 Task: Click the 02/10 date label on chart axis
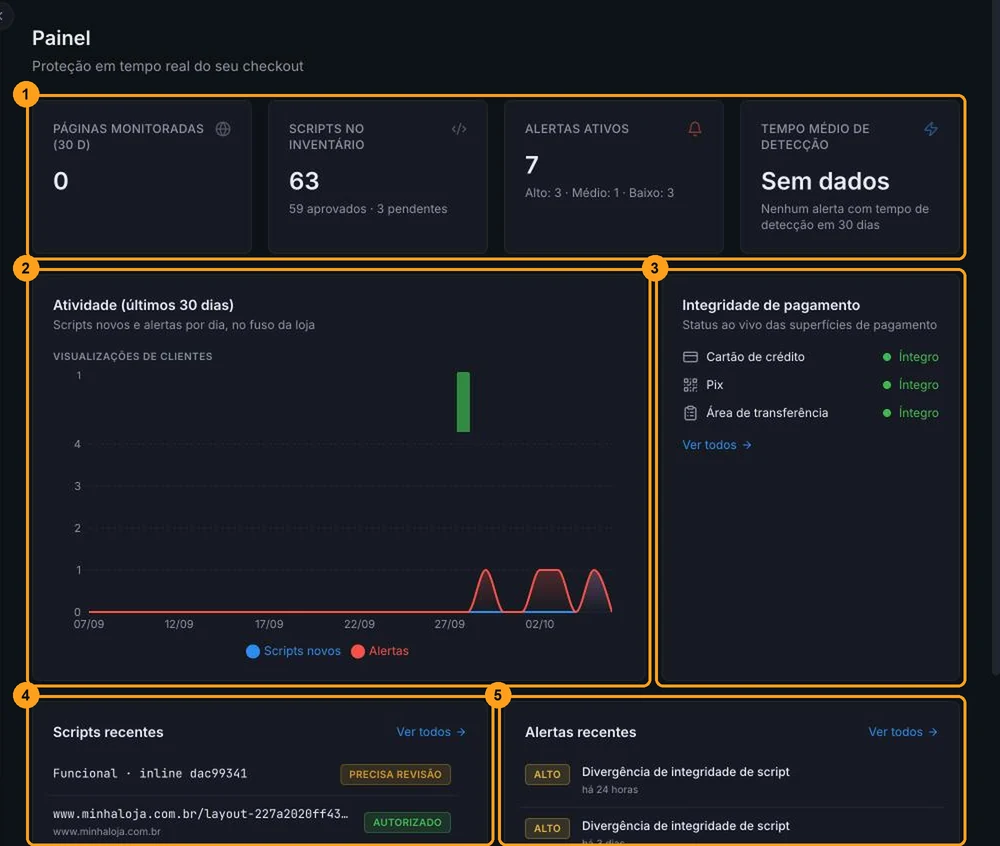point(540,624)
